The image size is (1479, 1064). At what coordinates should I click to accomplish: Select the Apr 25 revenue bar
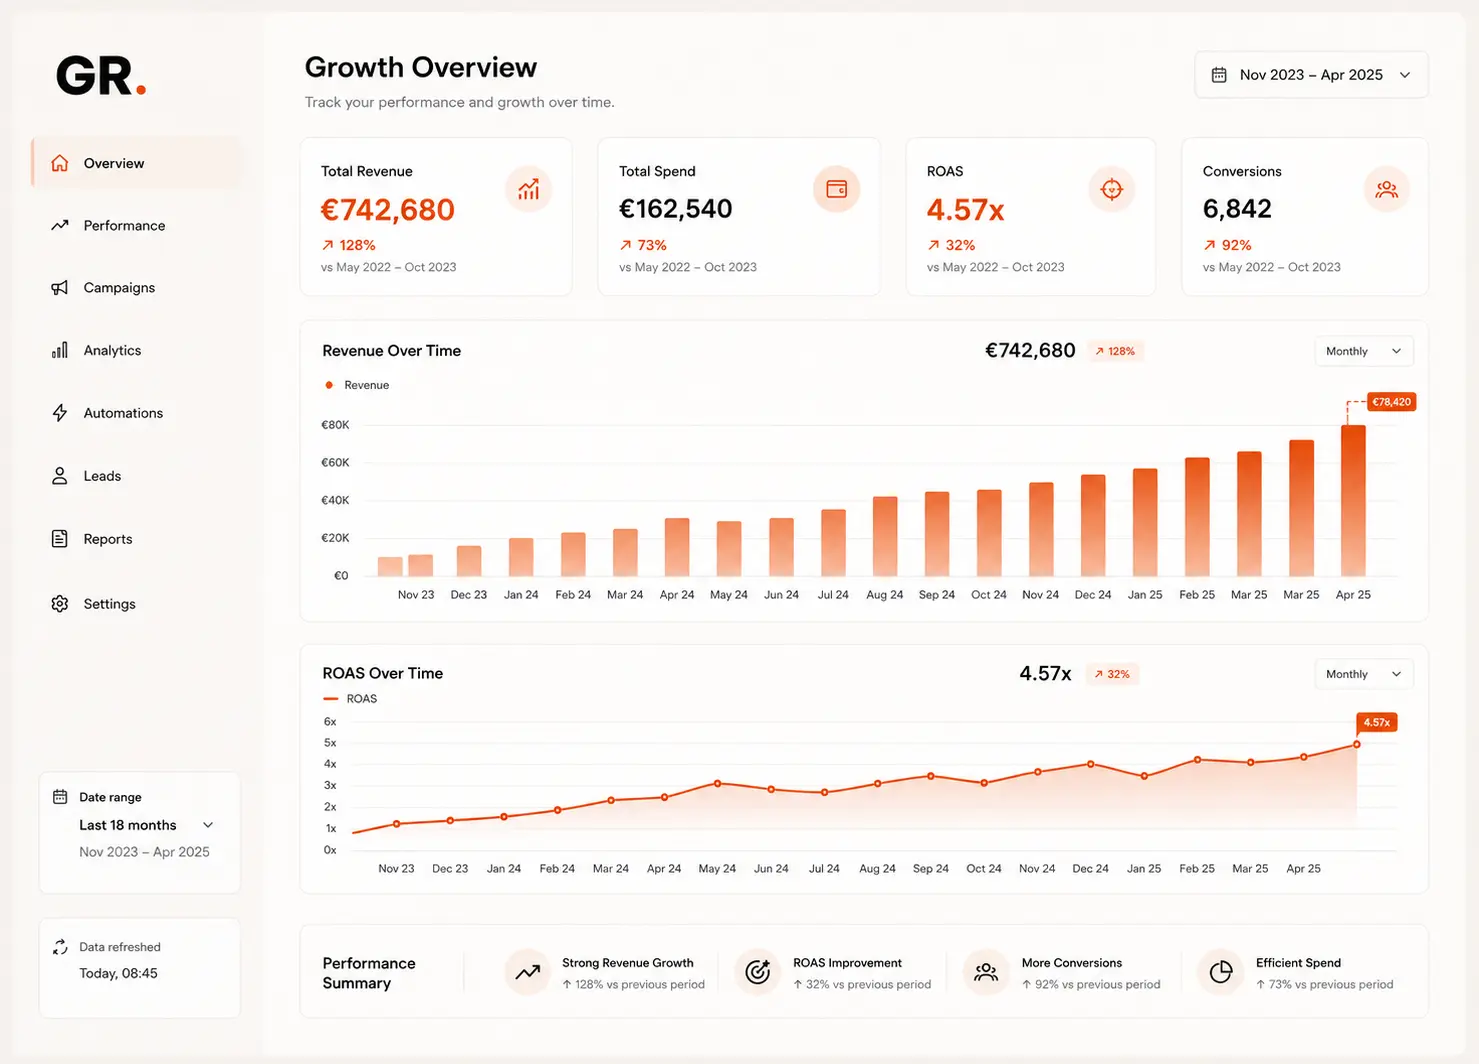coord(1353,501)
